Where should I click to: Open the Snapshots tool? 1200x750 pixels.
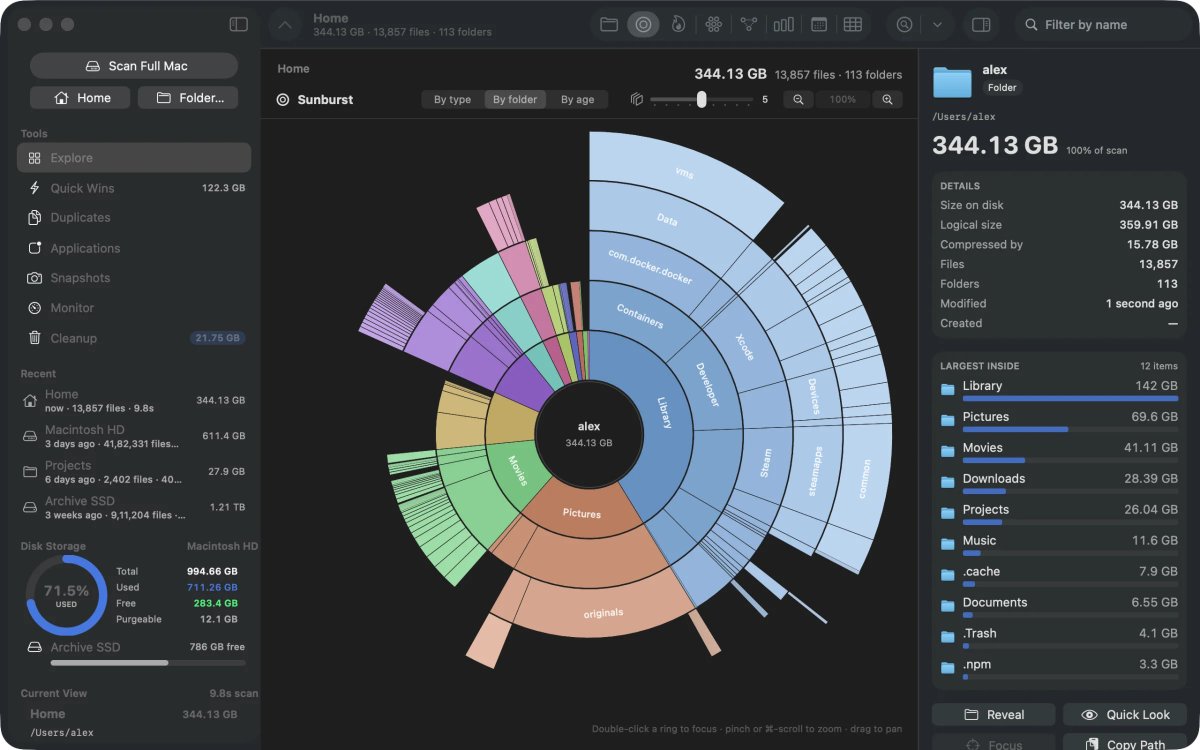pos(134,278)
